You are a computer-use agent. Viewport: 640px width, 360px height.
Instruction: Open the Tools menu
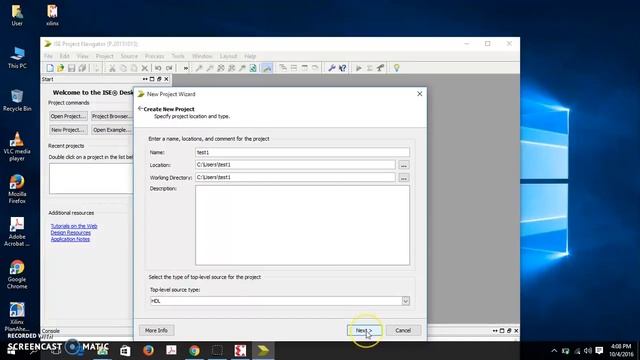[178, 56]
